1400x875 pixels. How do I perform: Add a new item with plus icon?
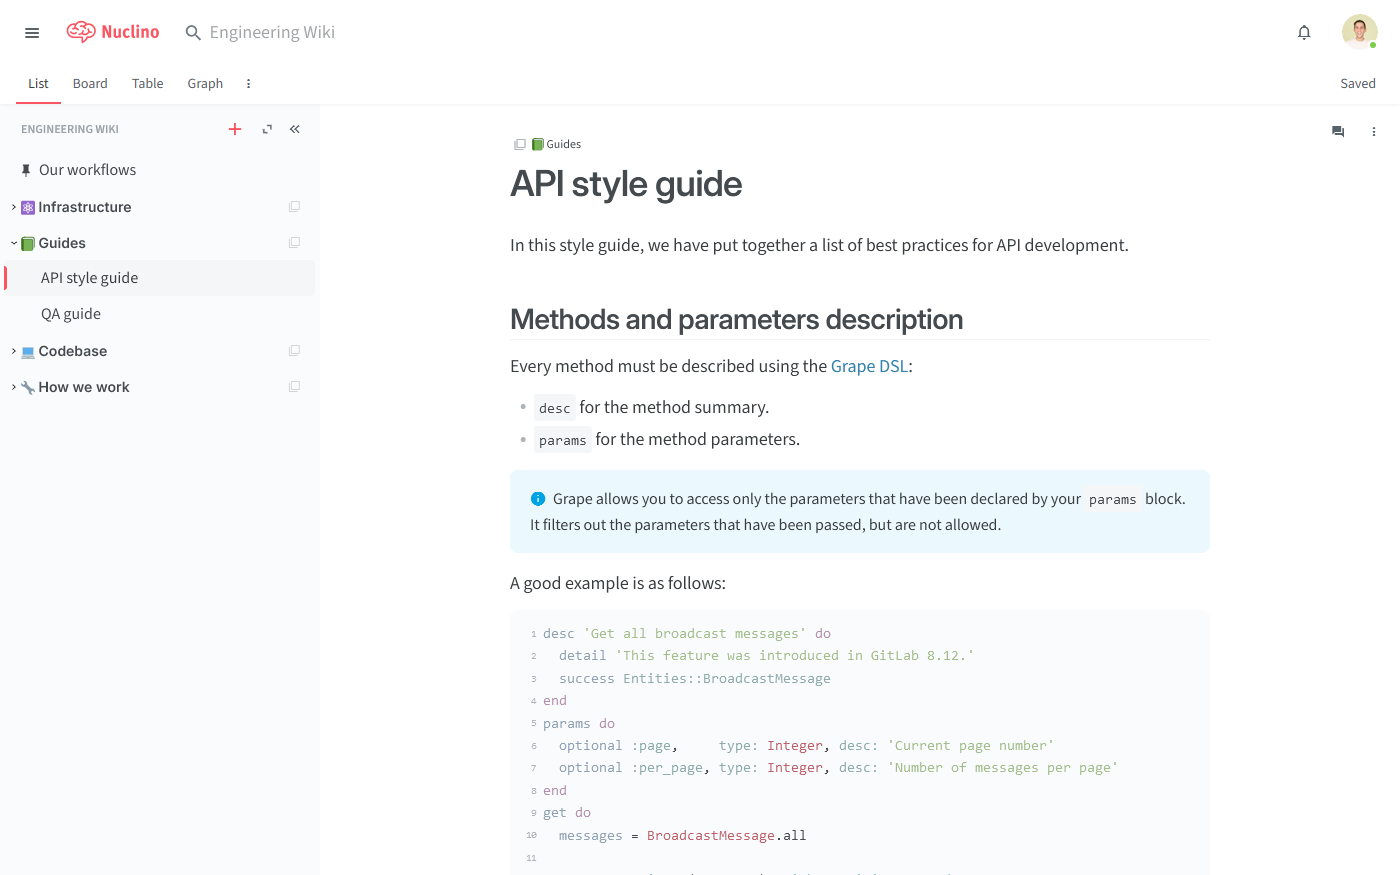(235, 129)
